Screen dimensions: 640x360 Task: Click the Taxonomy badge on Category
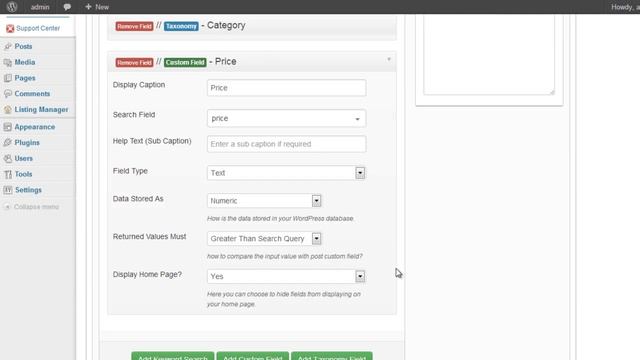[x=181, y=26]
